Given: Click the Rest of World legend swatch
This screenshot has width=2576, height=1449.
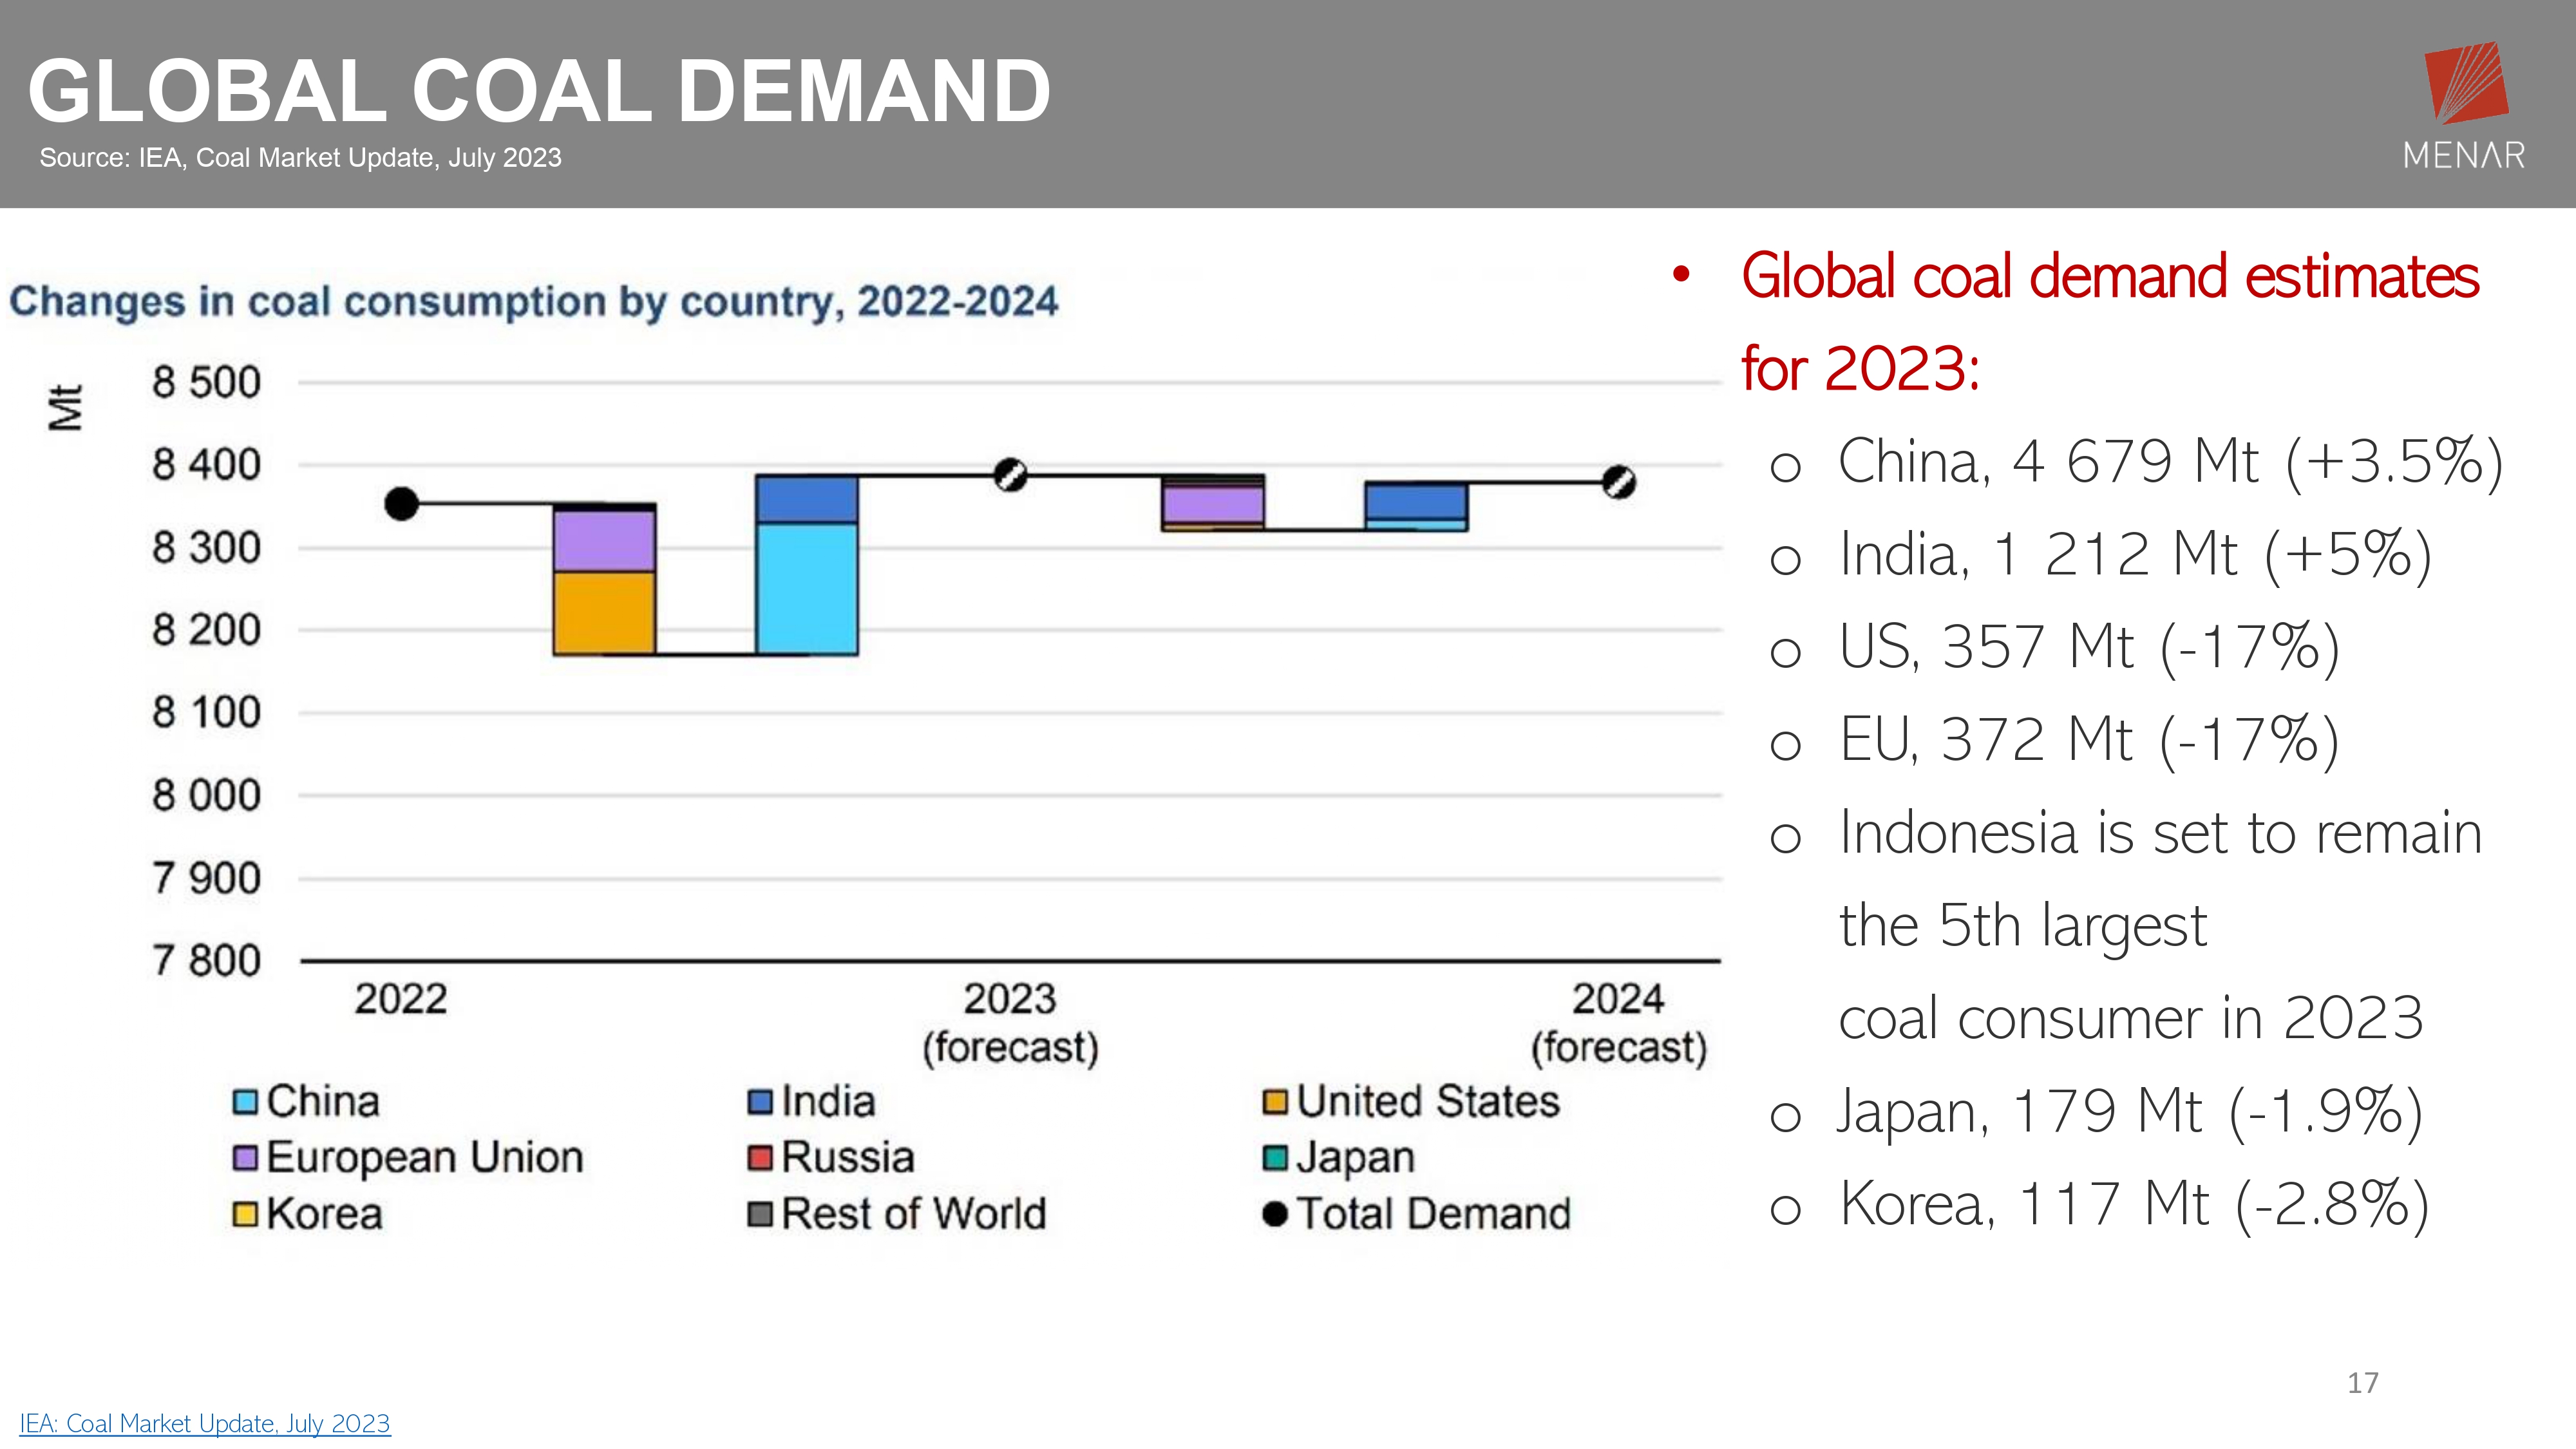Looking at the screenshot, I should (760, 1214).
